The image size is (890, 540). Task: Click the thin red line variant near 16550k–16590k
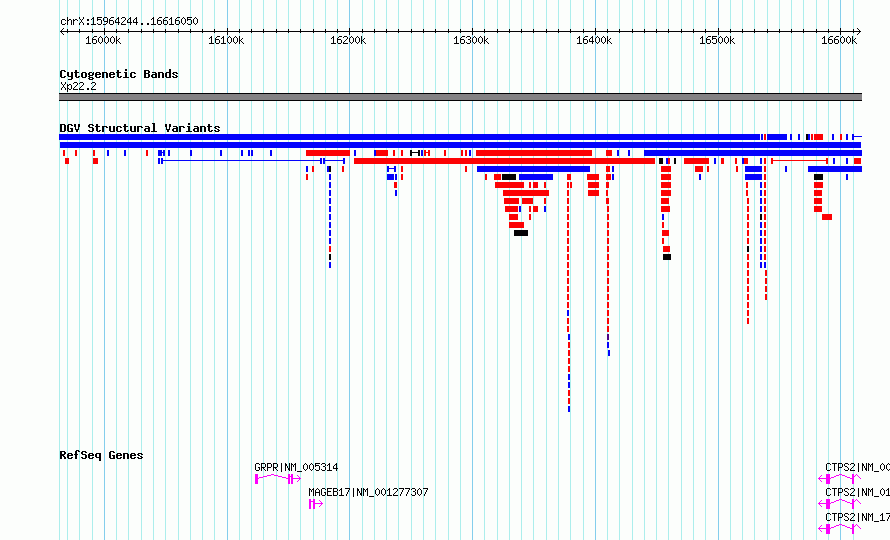[799, 161]
